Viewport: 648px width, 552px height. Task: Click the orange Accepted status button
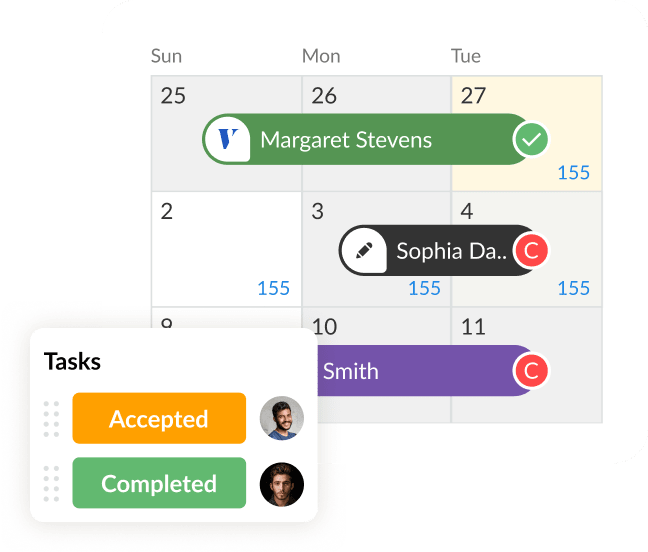159,419
